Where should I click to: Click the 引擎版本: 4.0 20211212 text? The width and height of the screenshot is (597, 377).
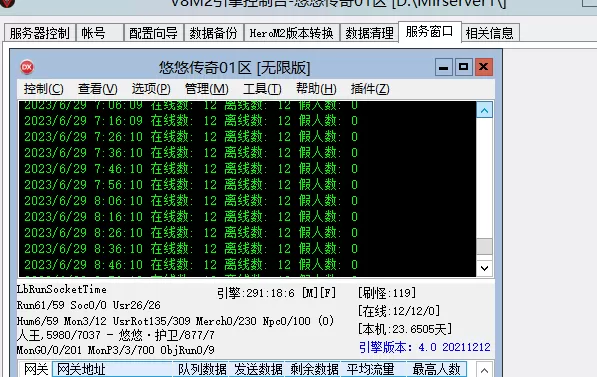(x=425, y=347)
